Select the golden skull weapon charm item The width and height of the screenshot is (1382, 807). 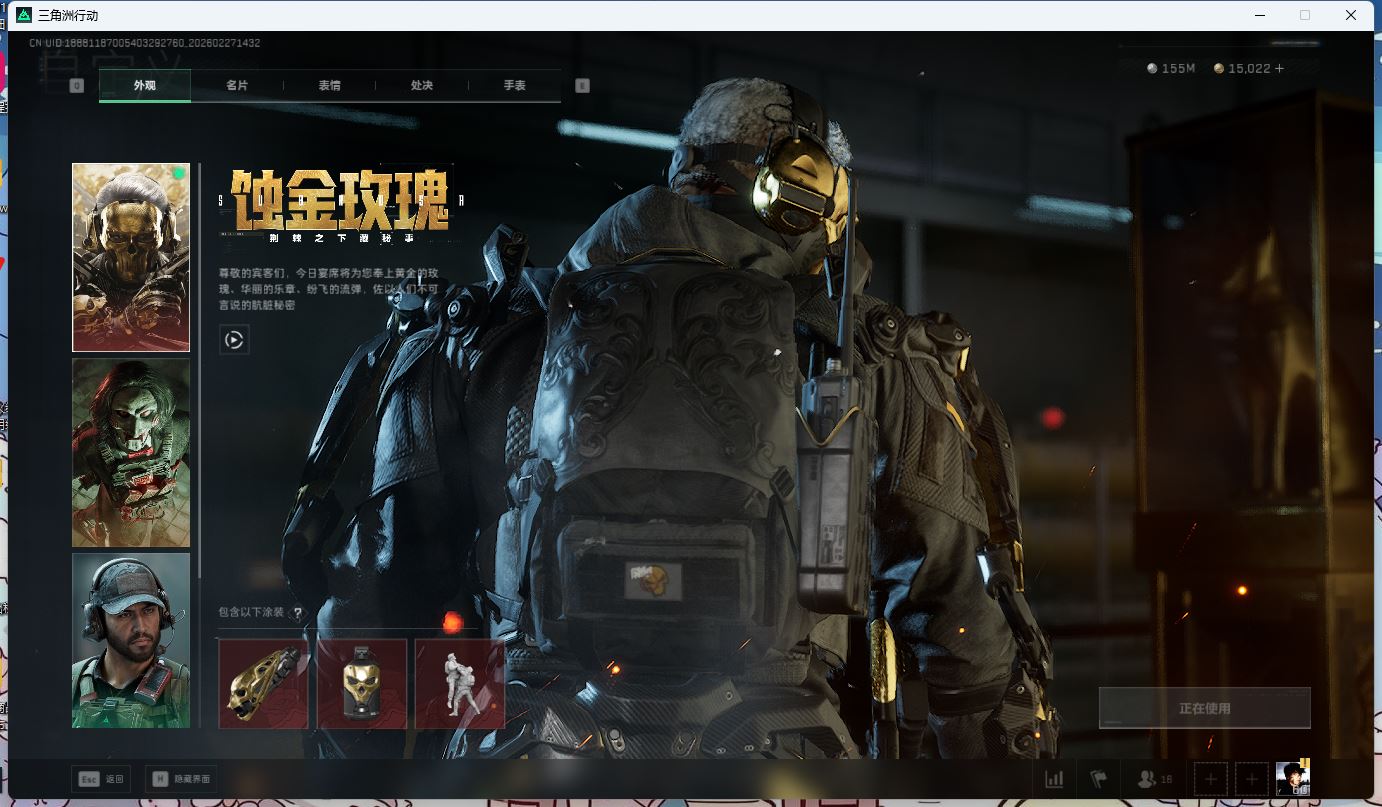(x=264, y=684)
